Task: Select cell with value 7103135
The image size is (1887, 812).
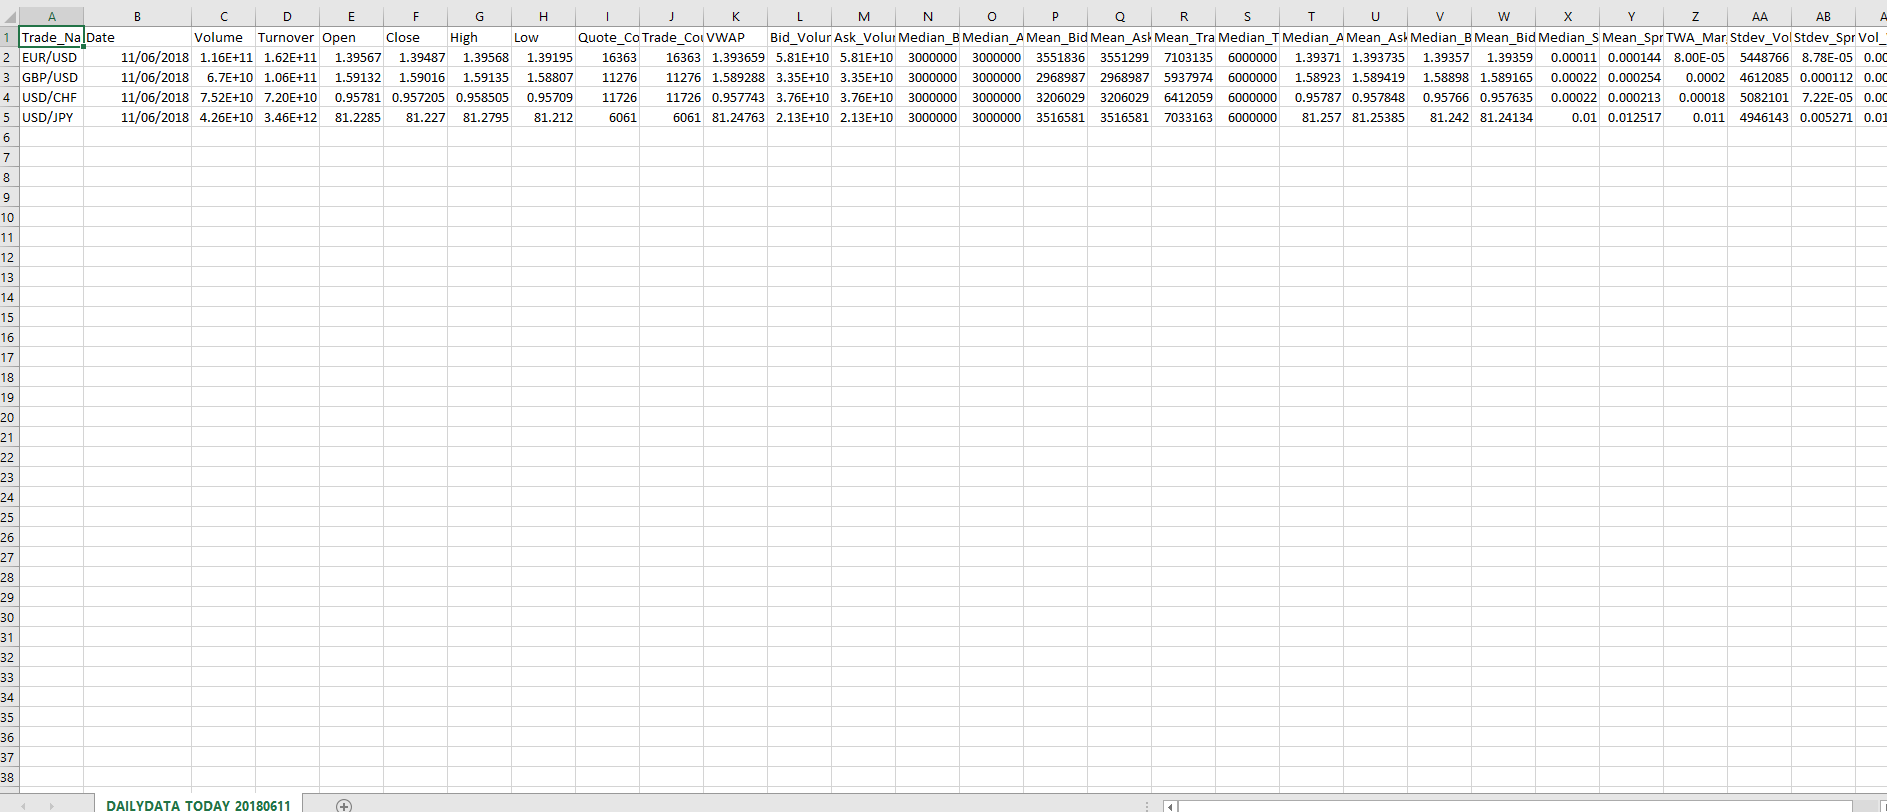Action: tap(1183, 57)
